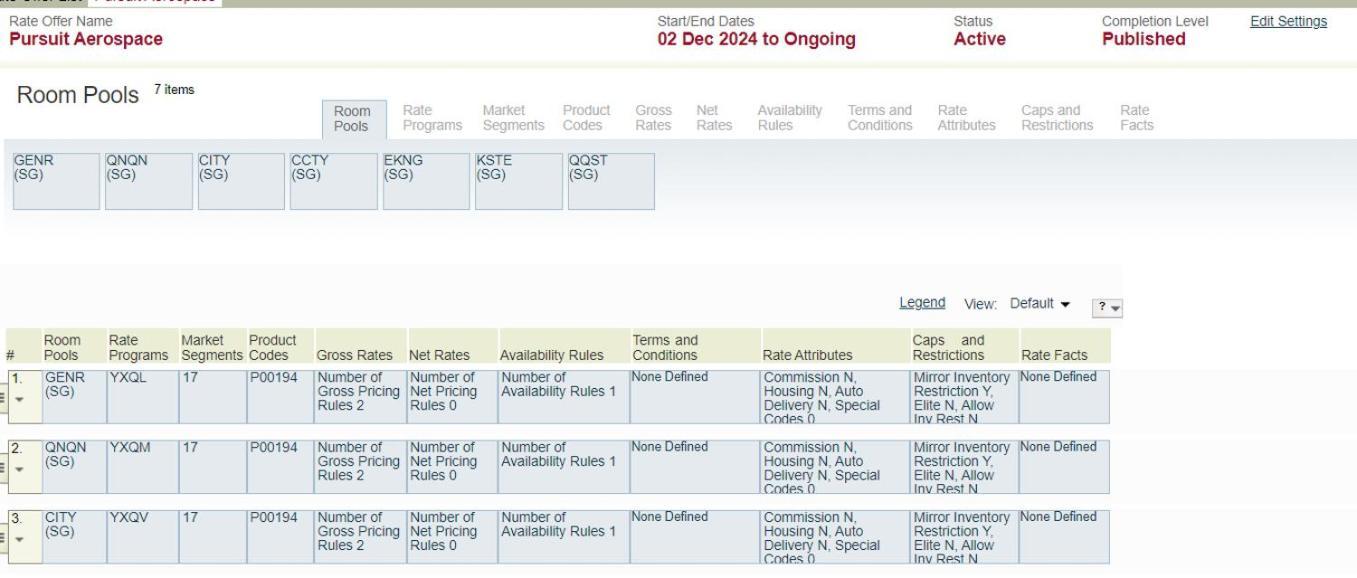Select the KSTE (SG) room pool tile

pyautogui.click(x=518, y=181)
